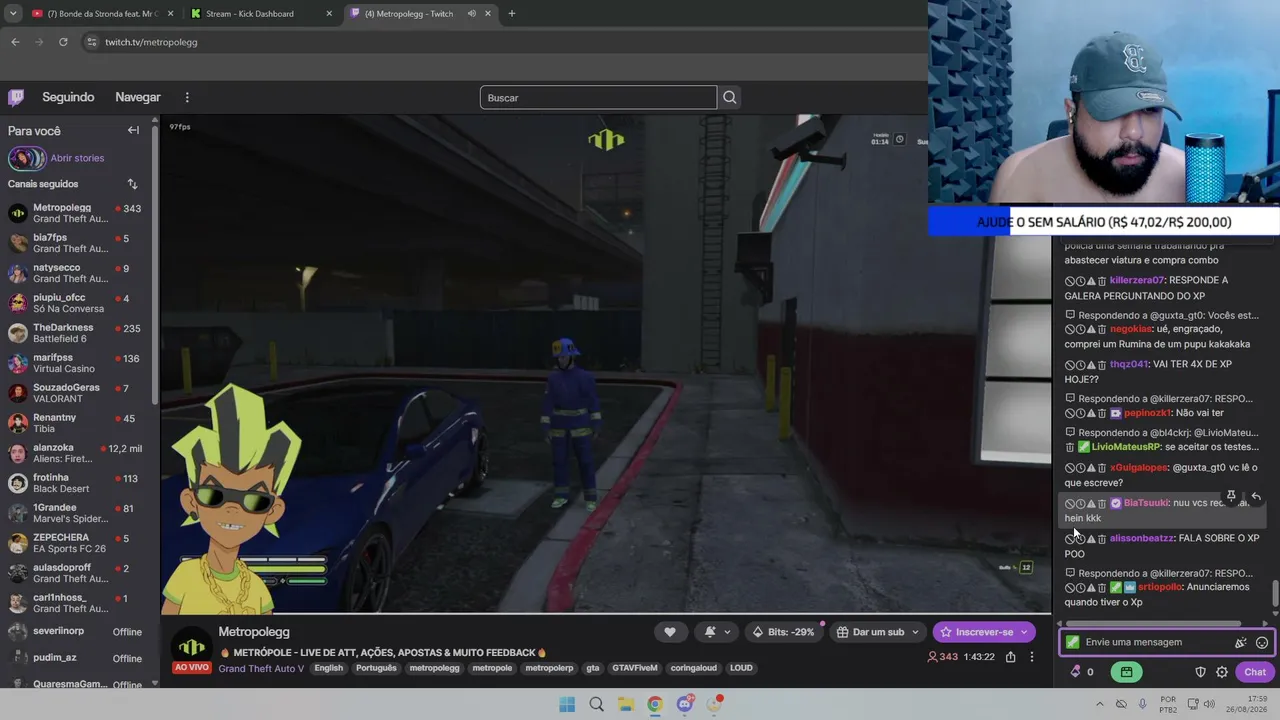Reload the browser page
The height and width of the screenshot is (720, 1280).
[x=63, y=42]
